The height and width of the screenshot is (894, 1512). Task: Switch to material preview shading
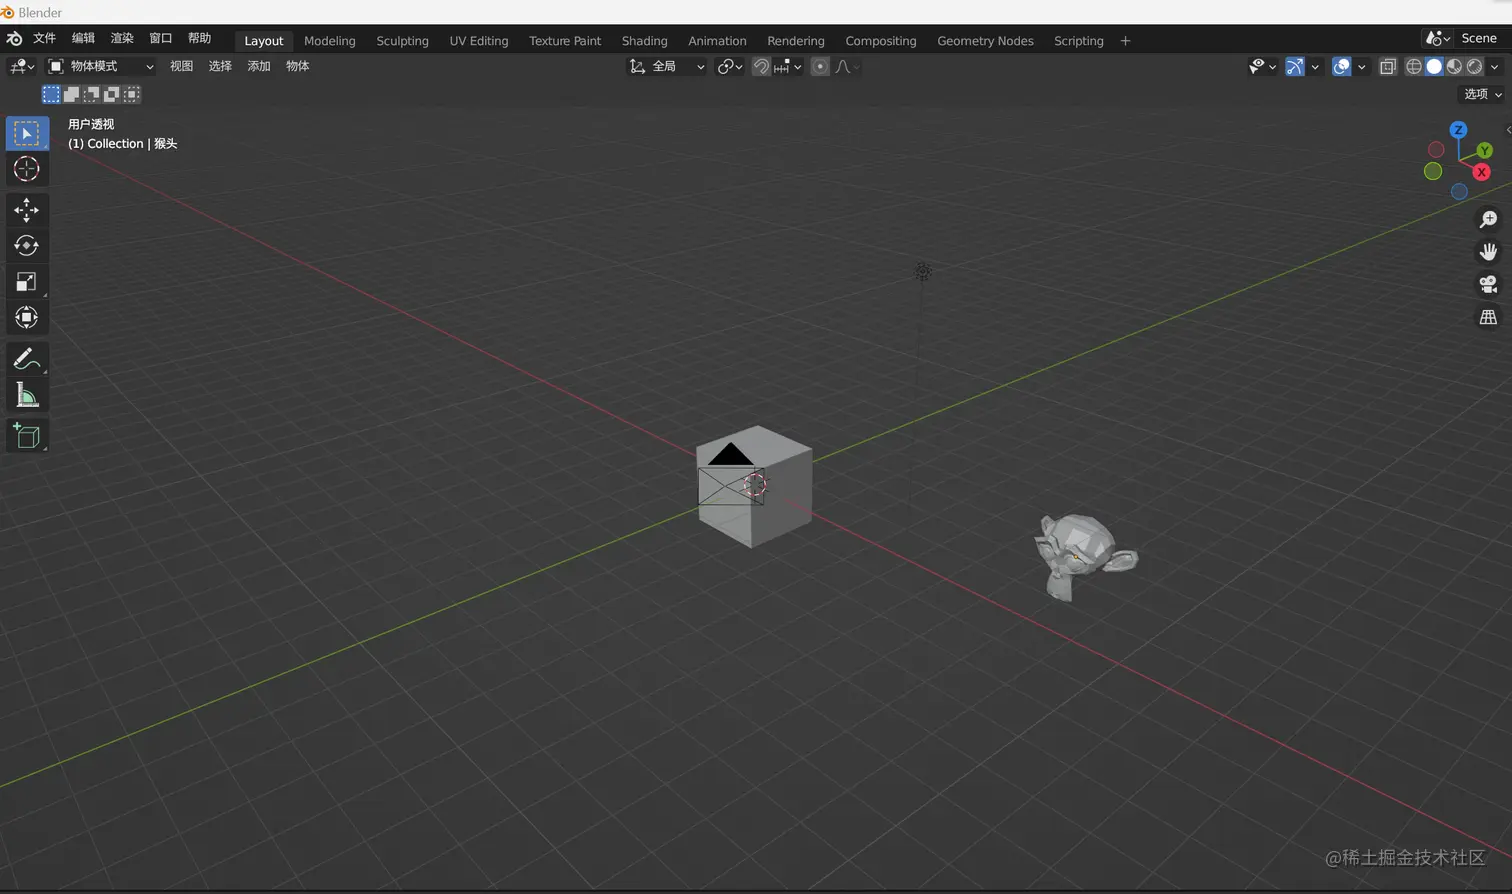(1454, 67)
